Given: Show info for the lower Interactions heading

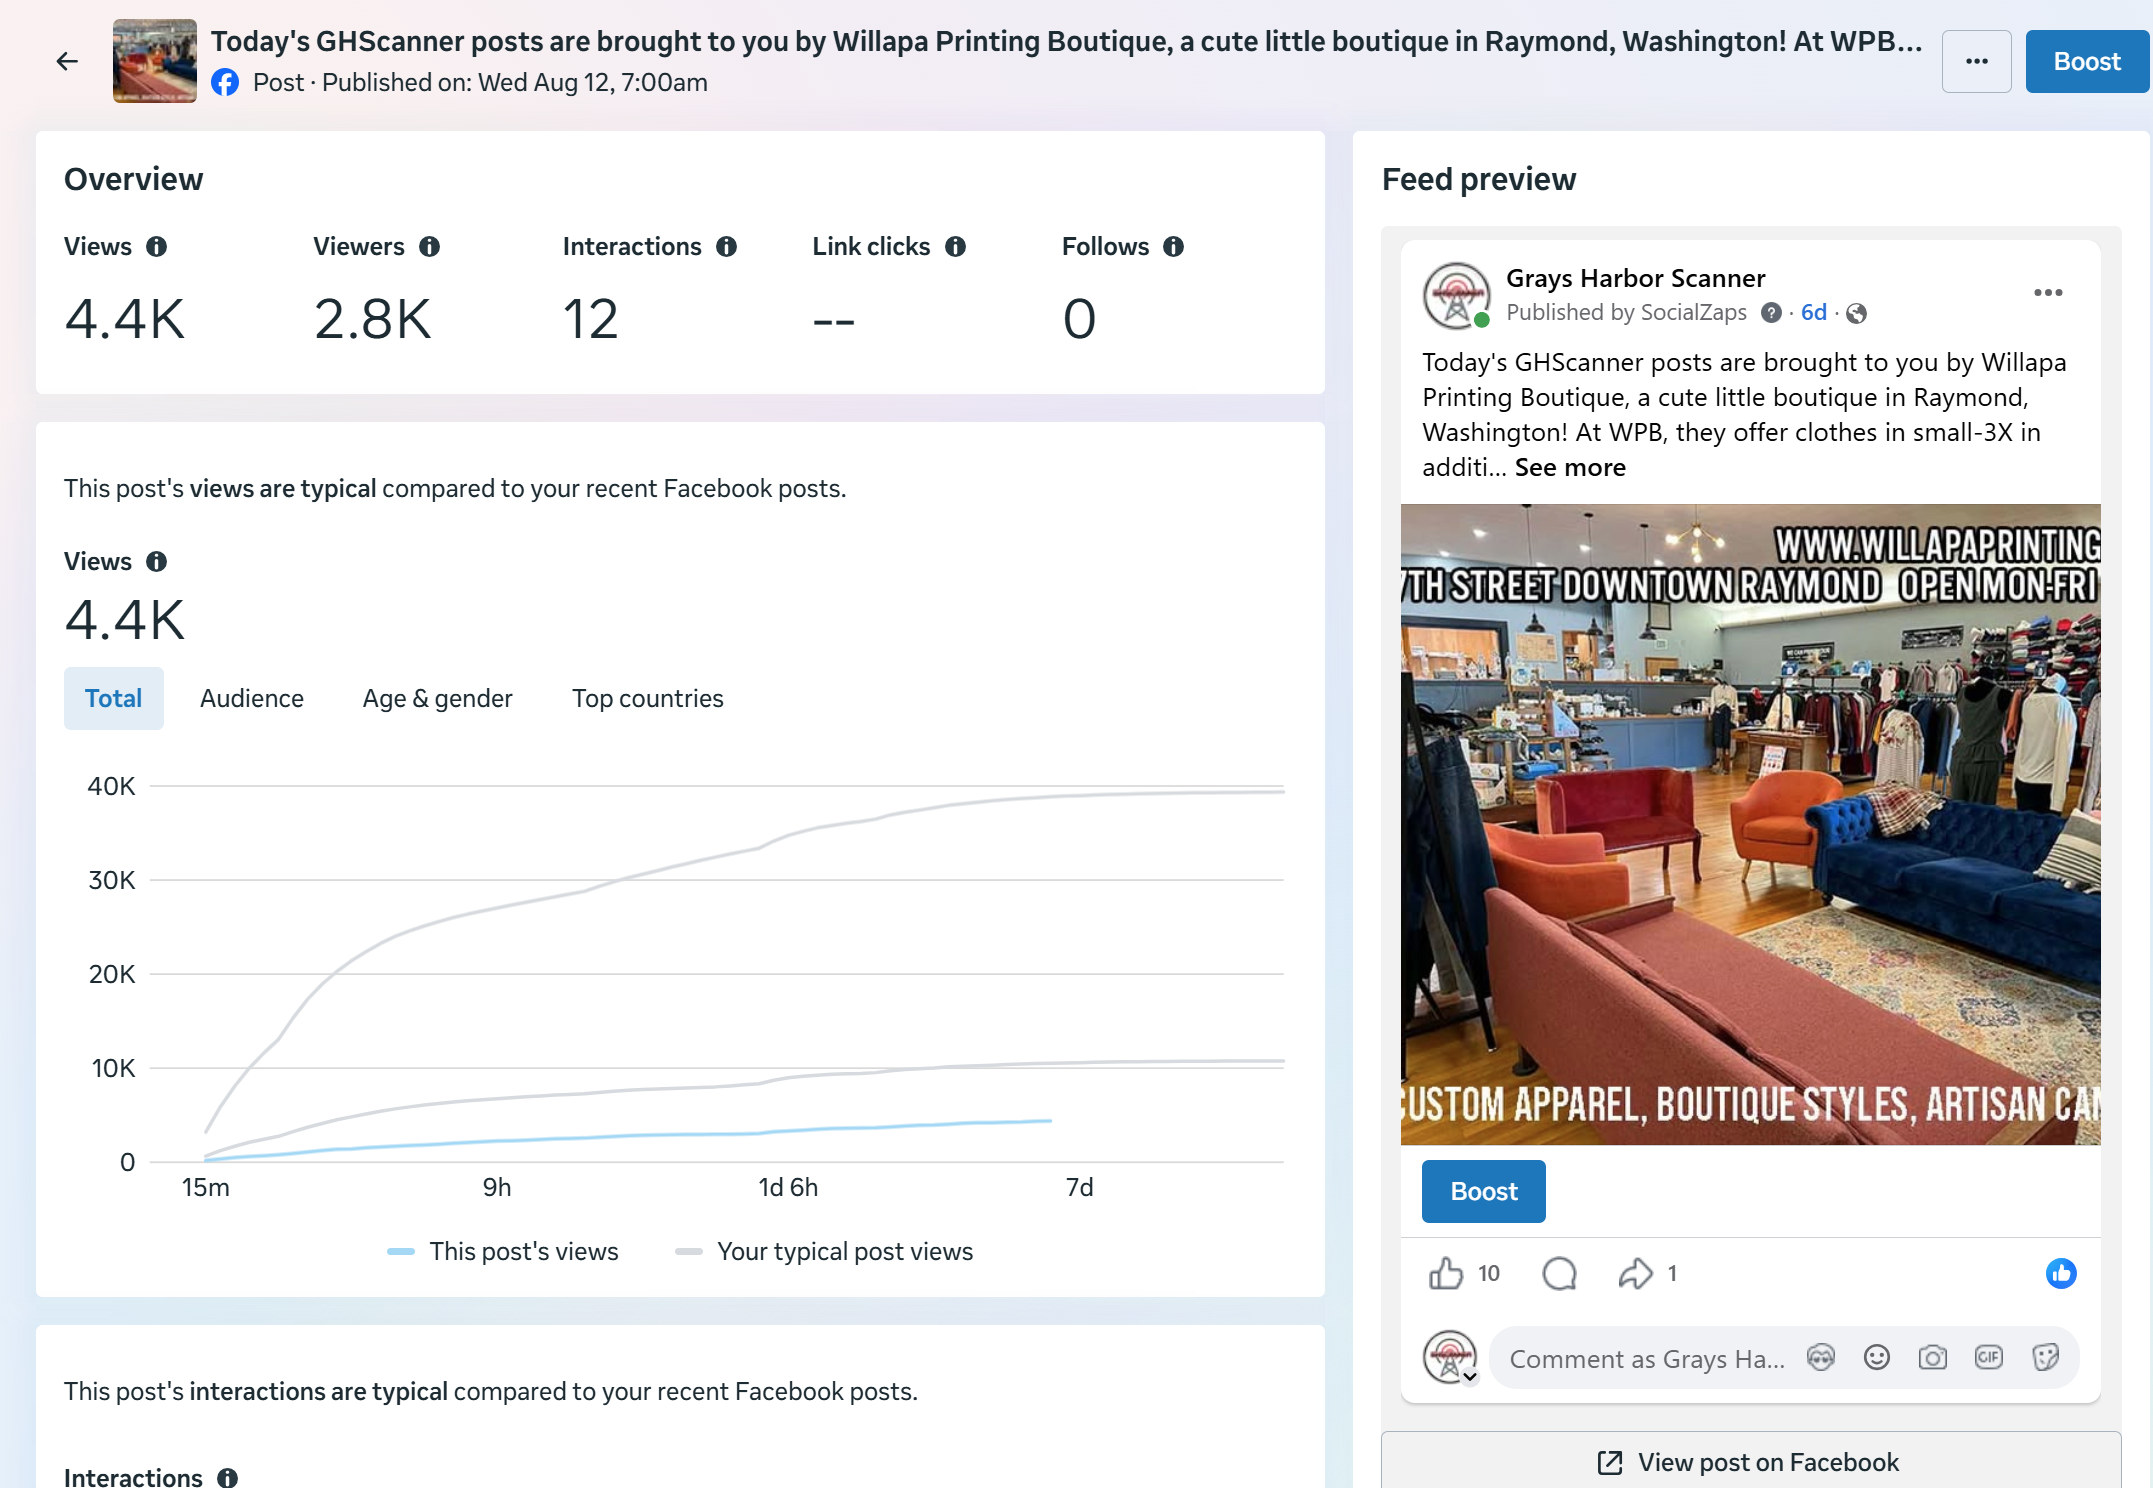Looking at the screenshot, I should pos(228,1478).
